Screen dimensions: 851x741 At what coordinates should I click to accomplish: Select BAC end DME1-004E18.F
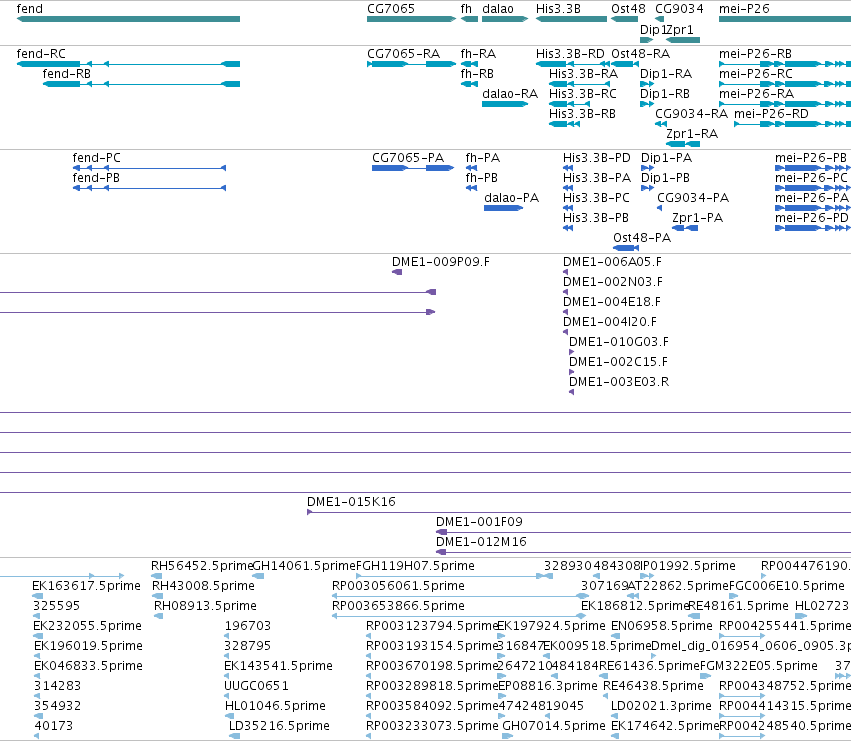(612, 302)
